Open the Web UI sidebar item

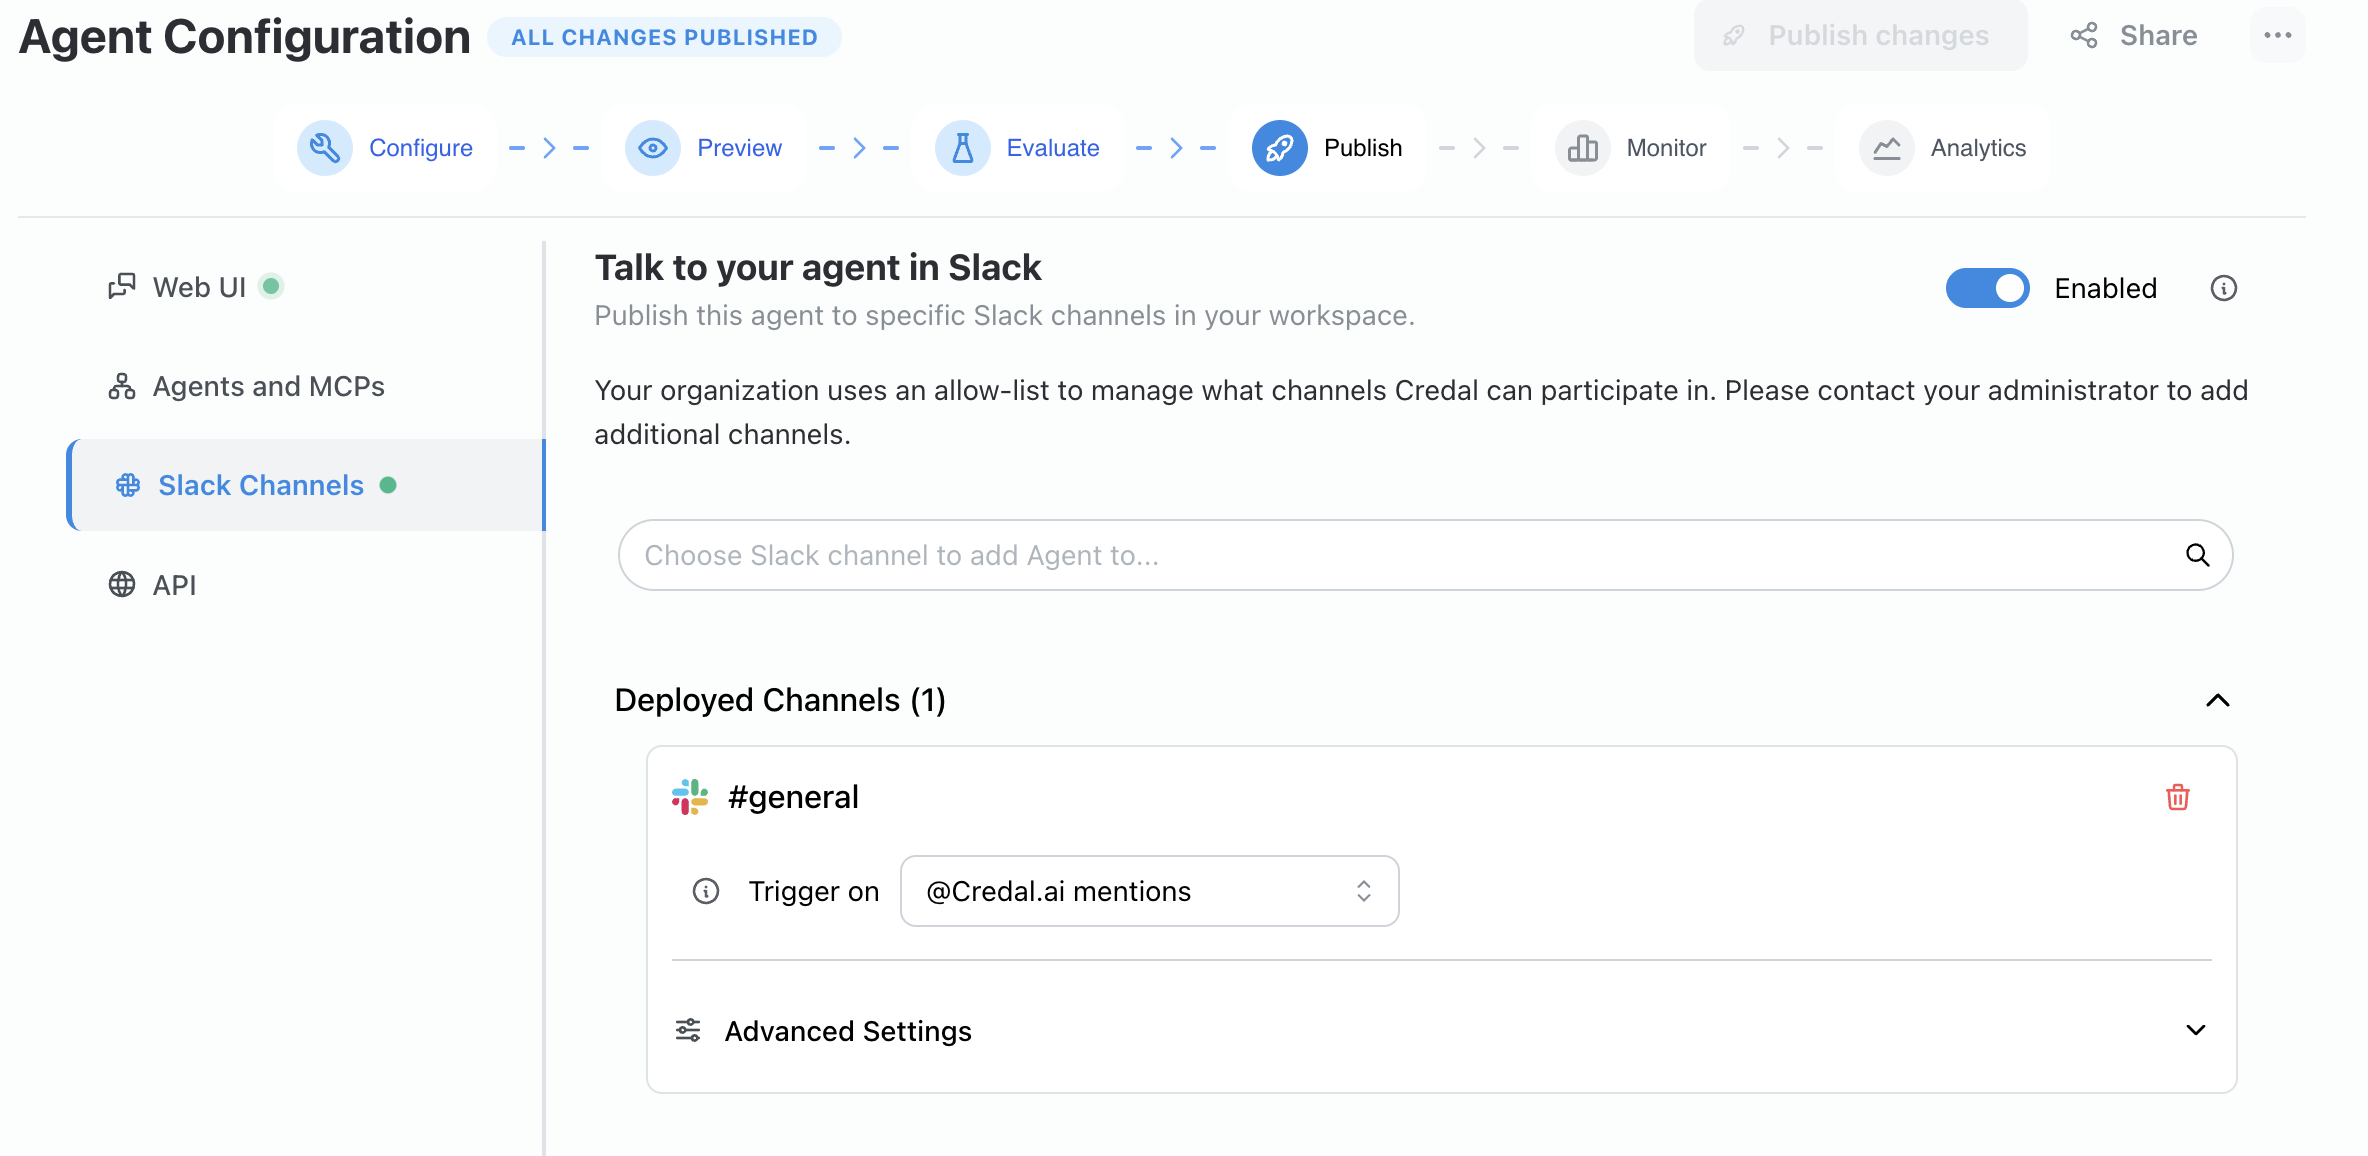(x=199, y=287)
